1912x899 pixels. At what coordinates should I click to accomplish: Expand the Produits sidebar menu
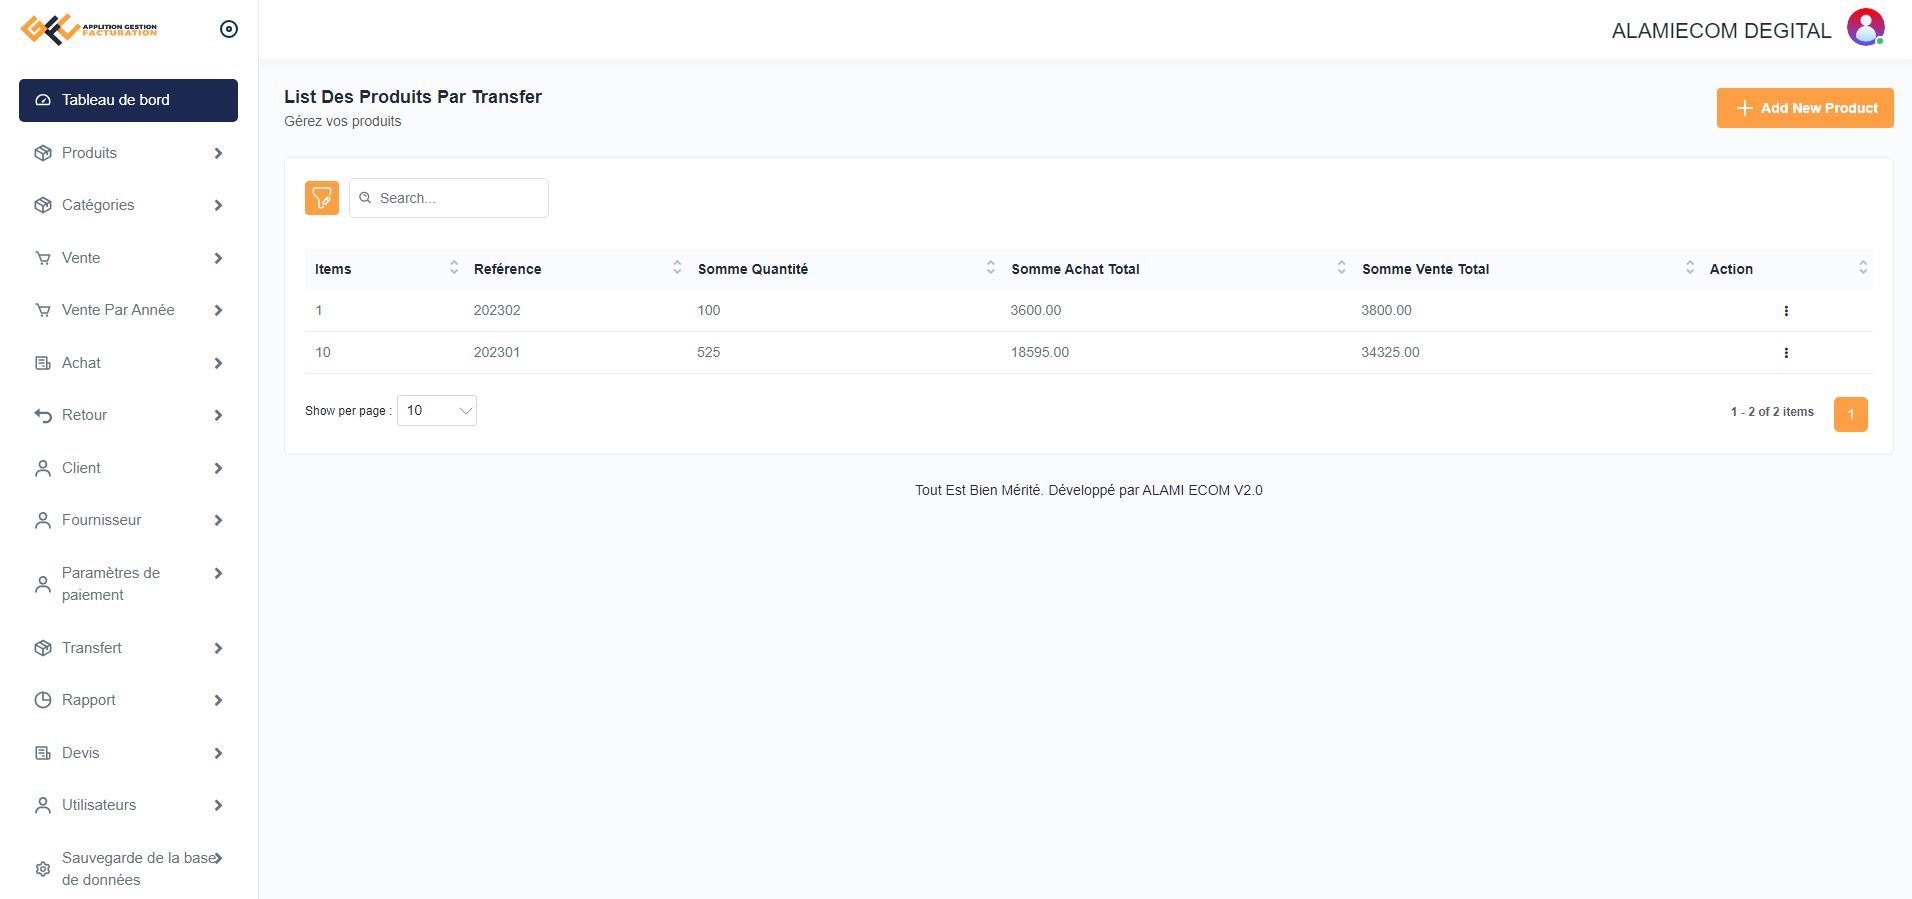128,153
